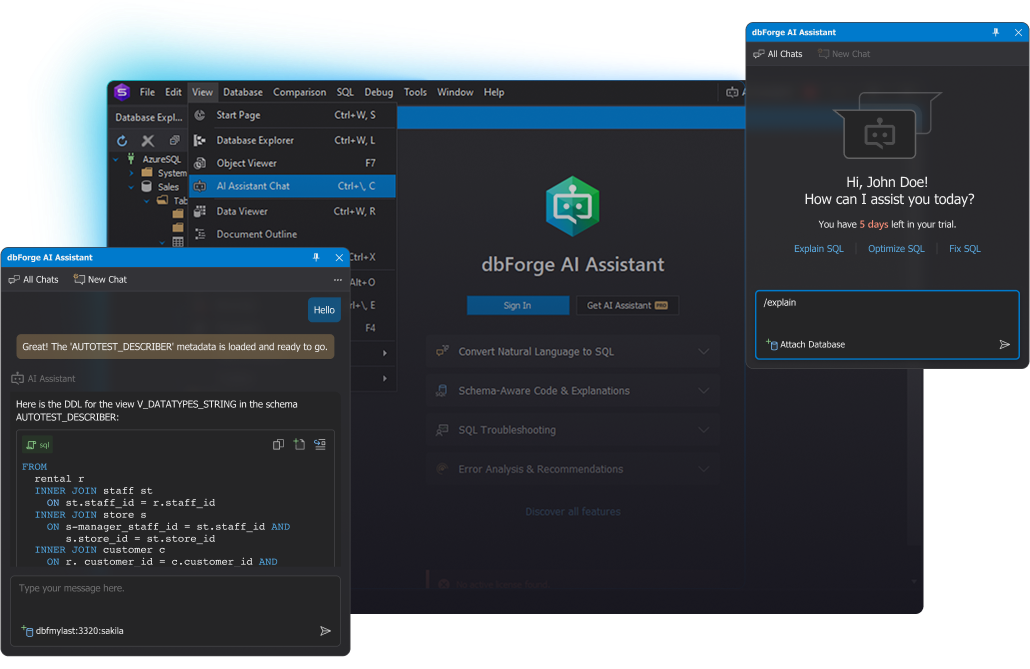Open the Help menu
This screenshot has width=1030, height=669.
494,92
